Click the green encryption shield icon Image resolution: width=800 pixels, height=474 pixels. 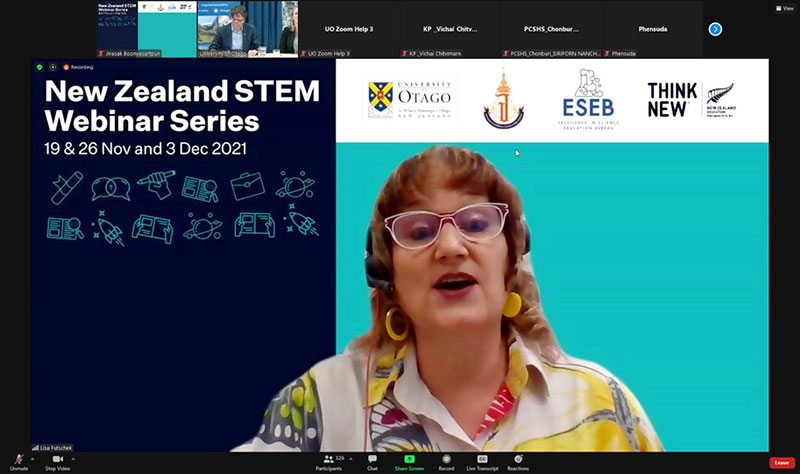[39, 67]
